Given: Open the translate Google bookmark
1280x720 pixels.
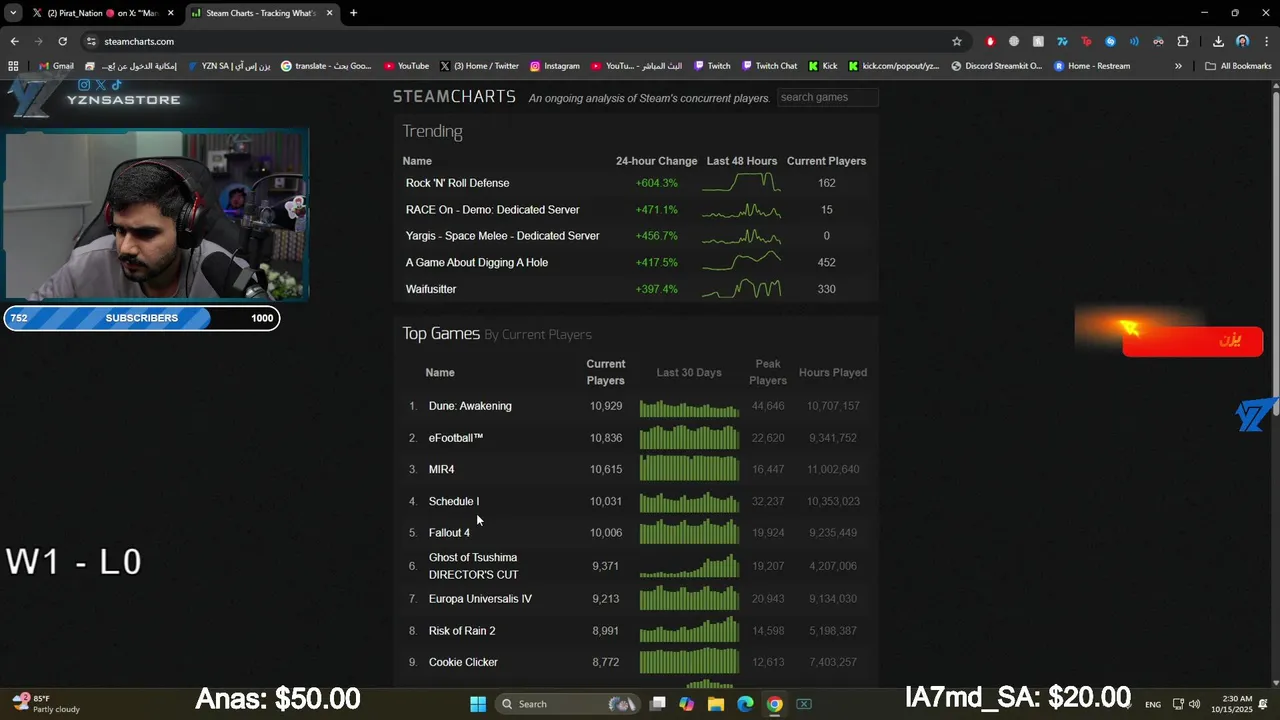Looking at the screenshot, I should click(x=326, y=66).
